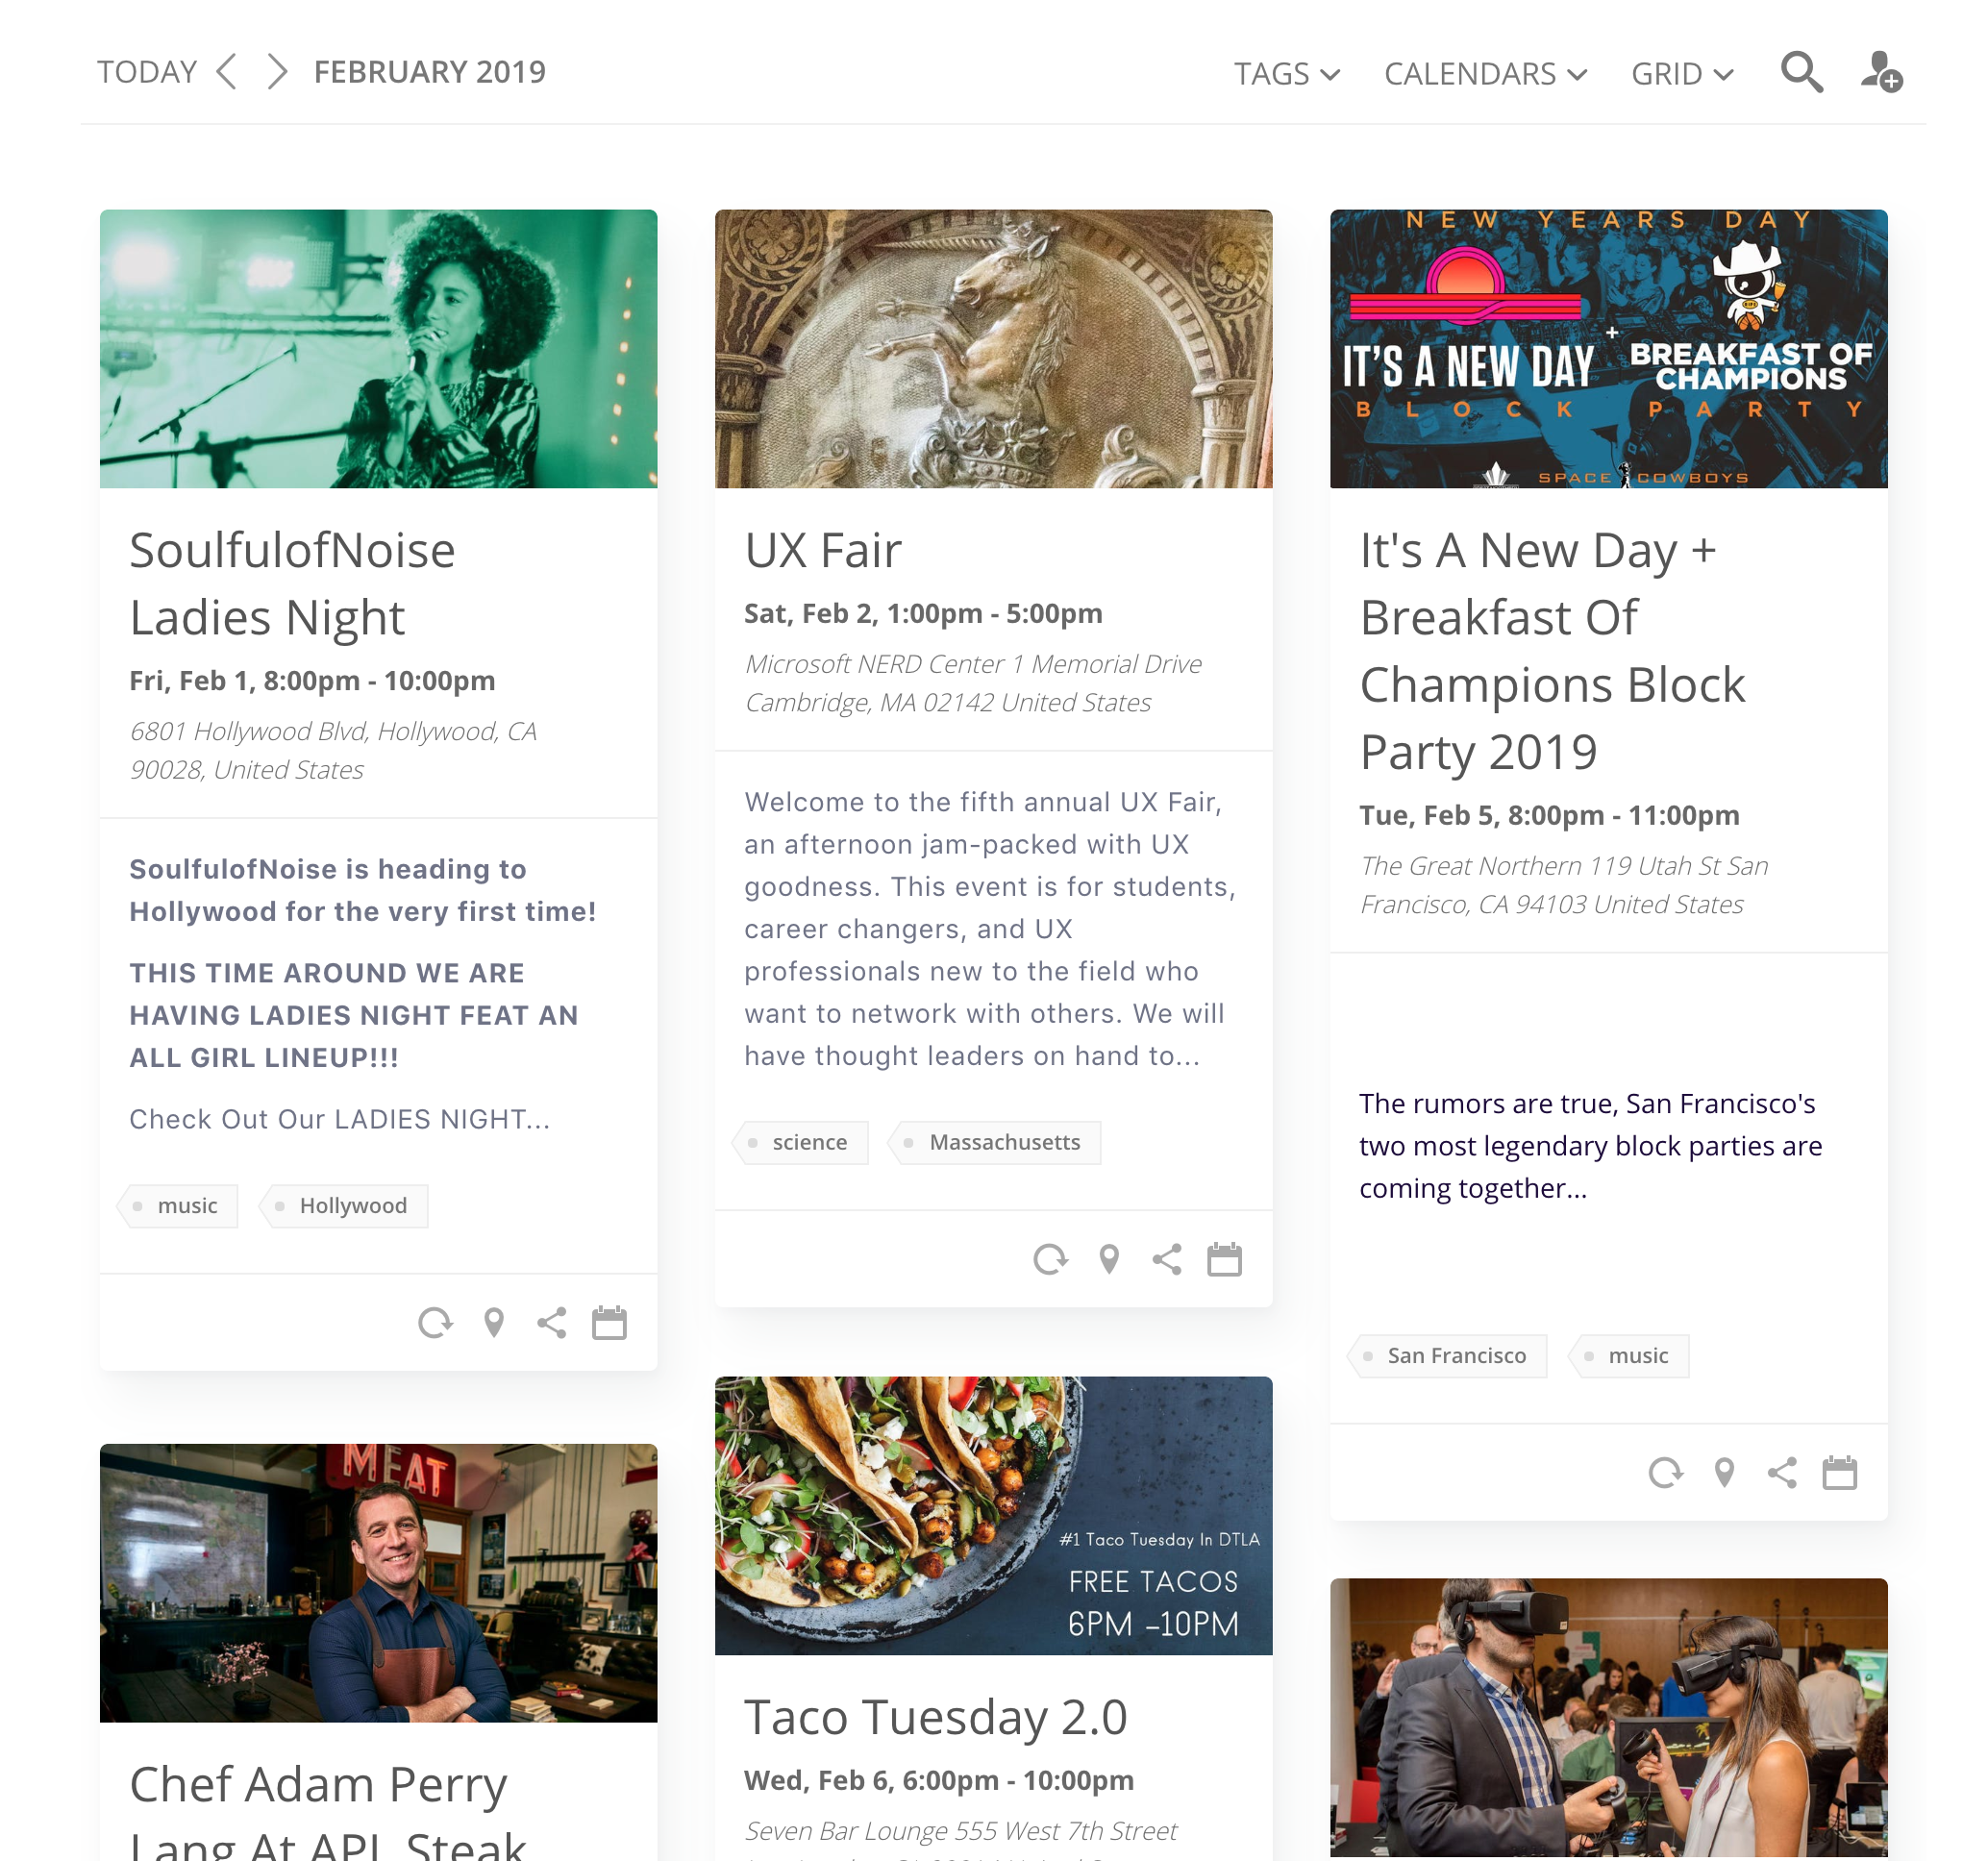Viewport: 1988px width, 1861px height.
Task: Click the add user subscribe icon
Action: (1880, 72)
